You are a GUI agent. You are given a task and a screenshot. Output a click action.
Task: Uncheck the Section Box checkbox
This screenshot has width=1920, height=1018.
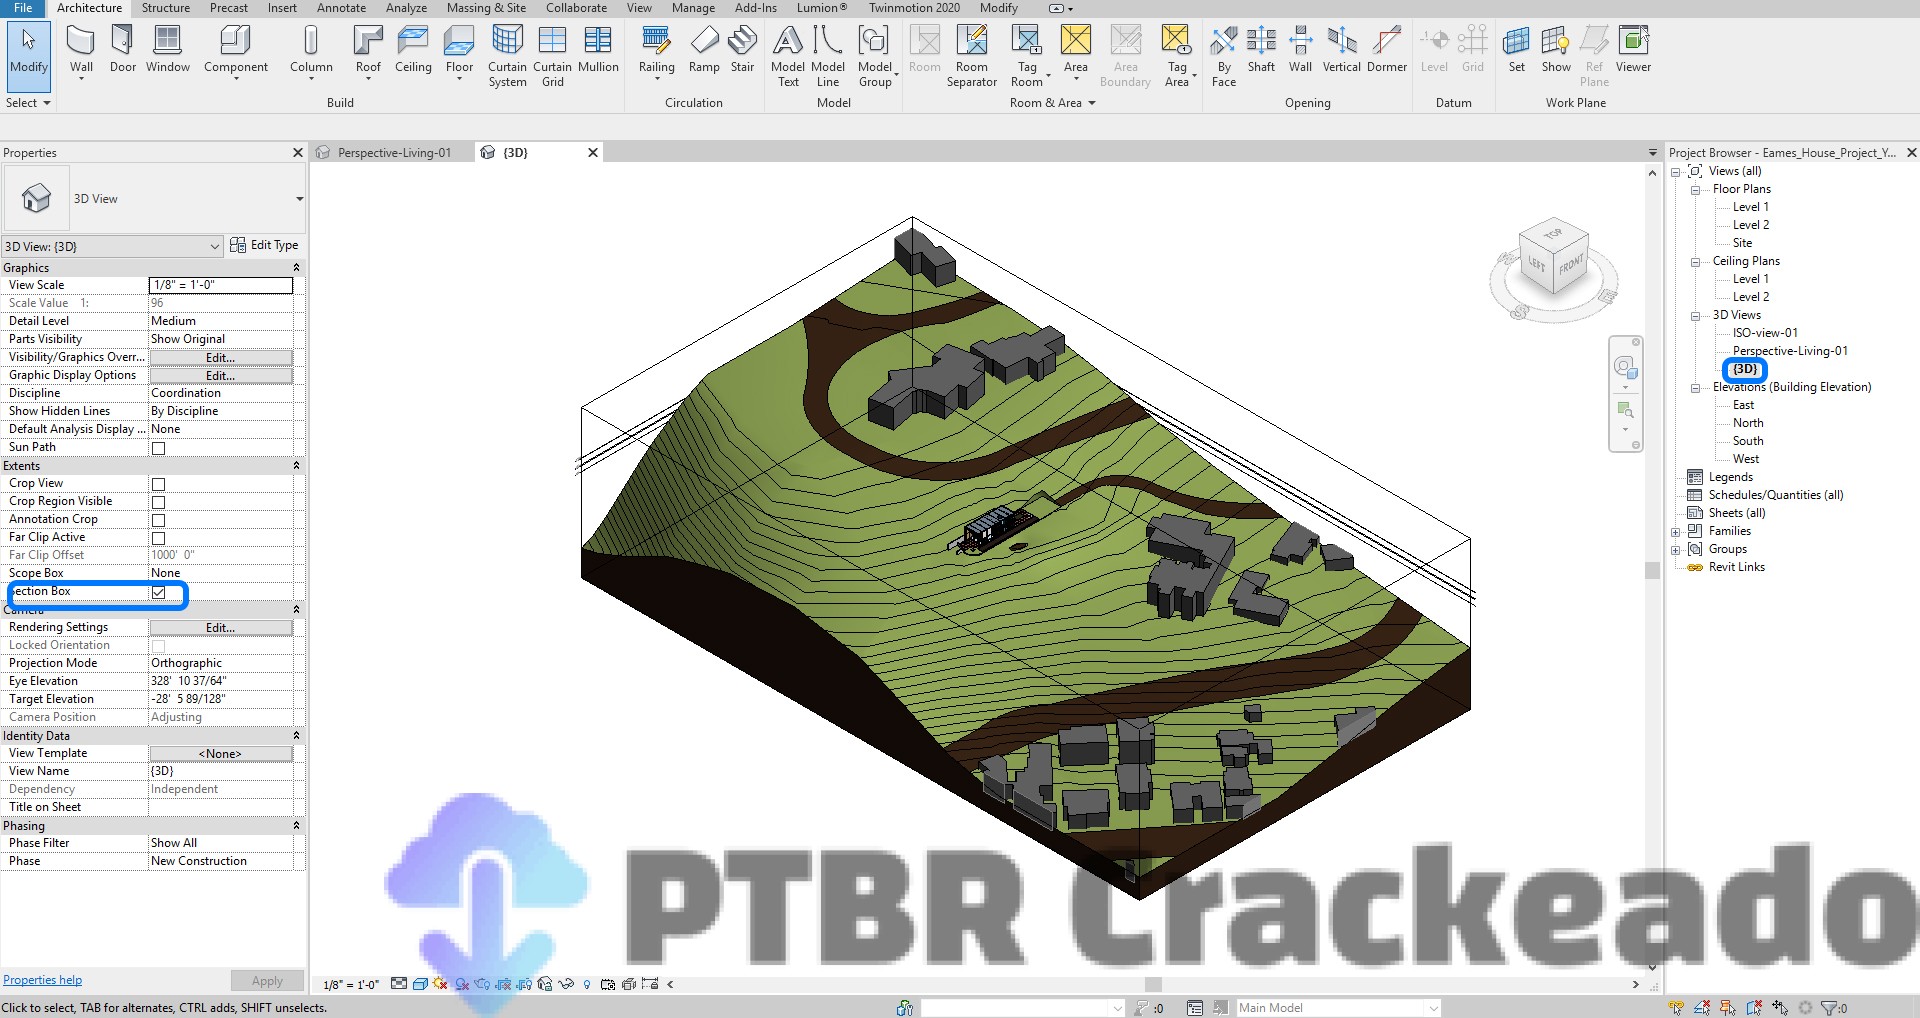pyautogui.click(x=158, y=592)
